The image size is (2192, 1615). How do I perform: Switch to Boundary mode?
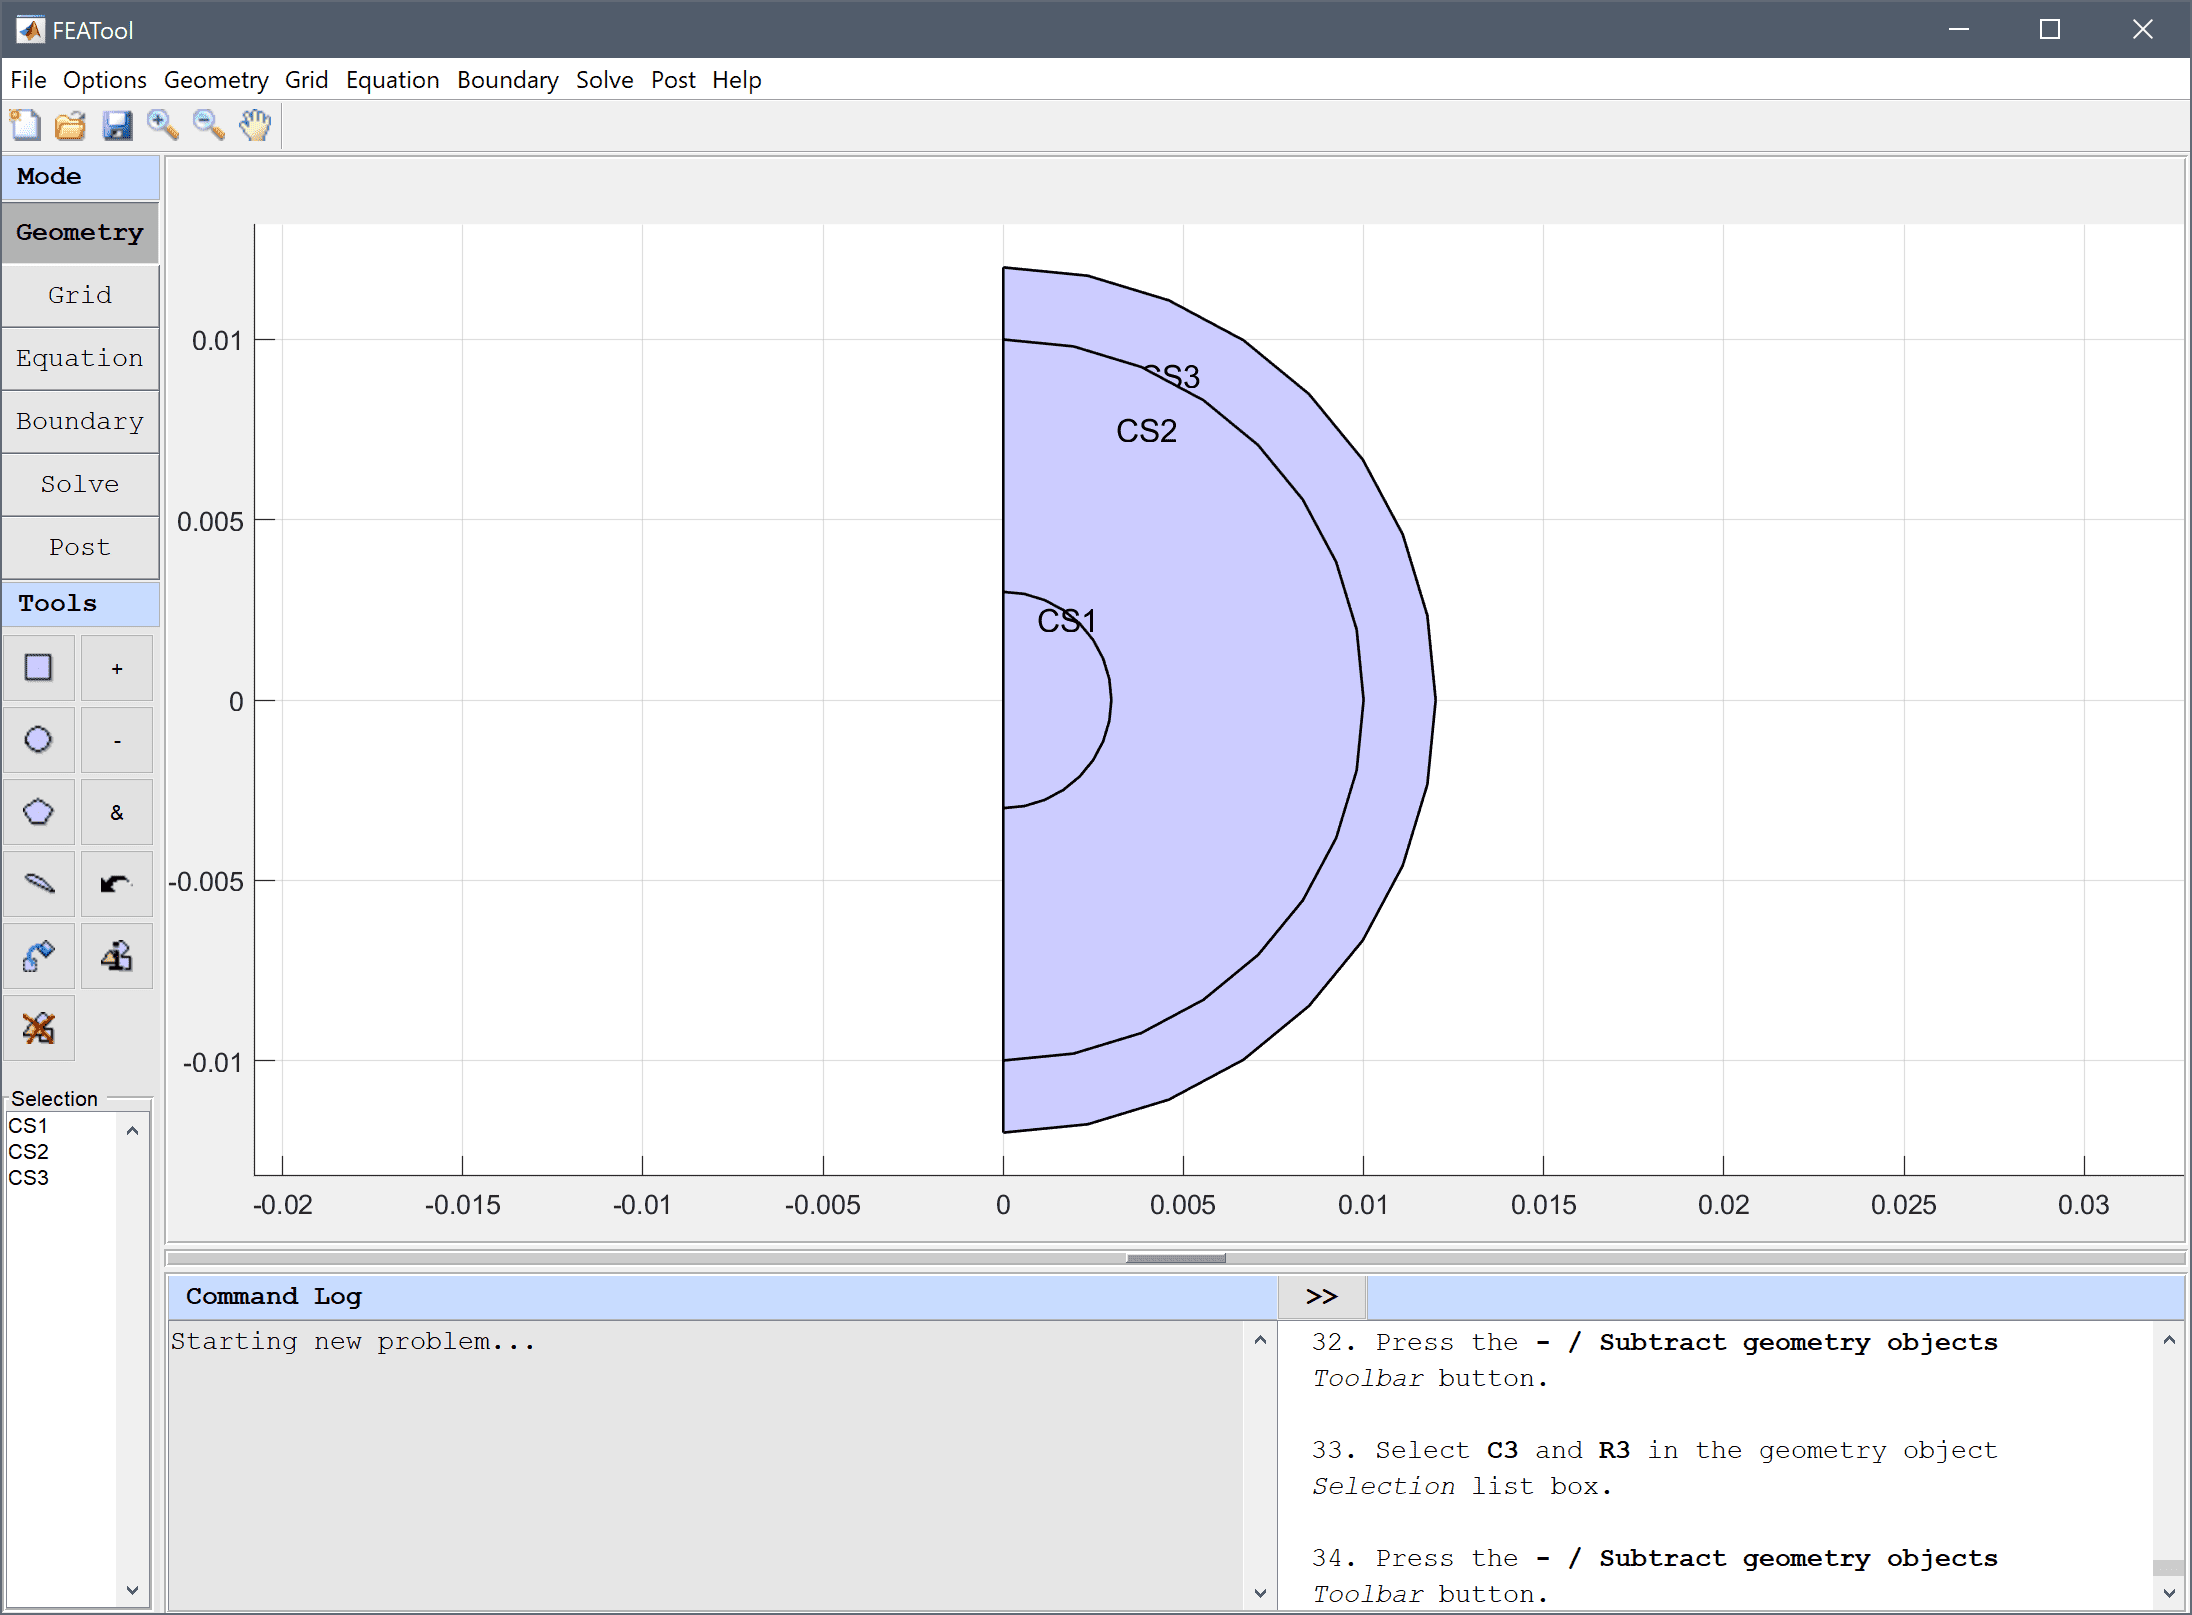(80, 421)
